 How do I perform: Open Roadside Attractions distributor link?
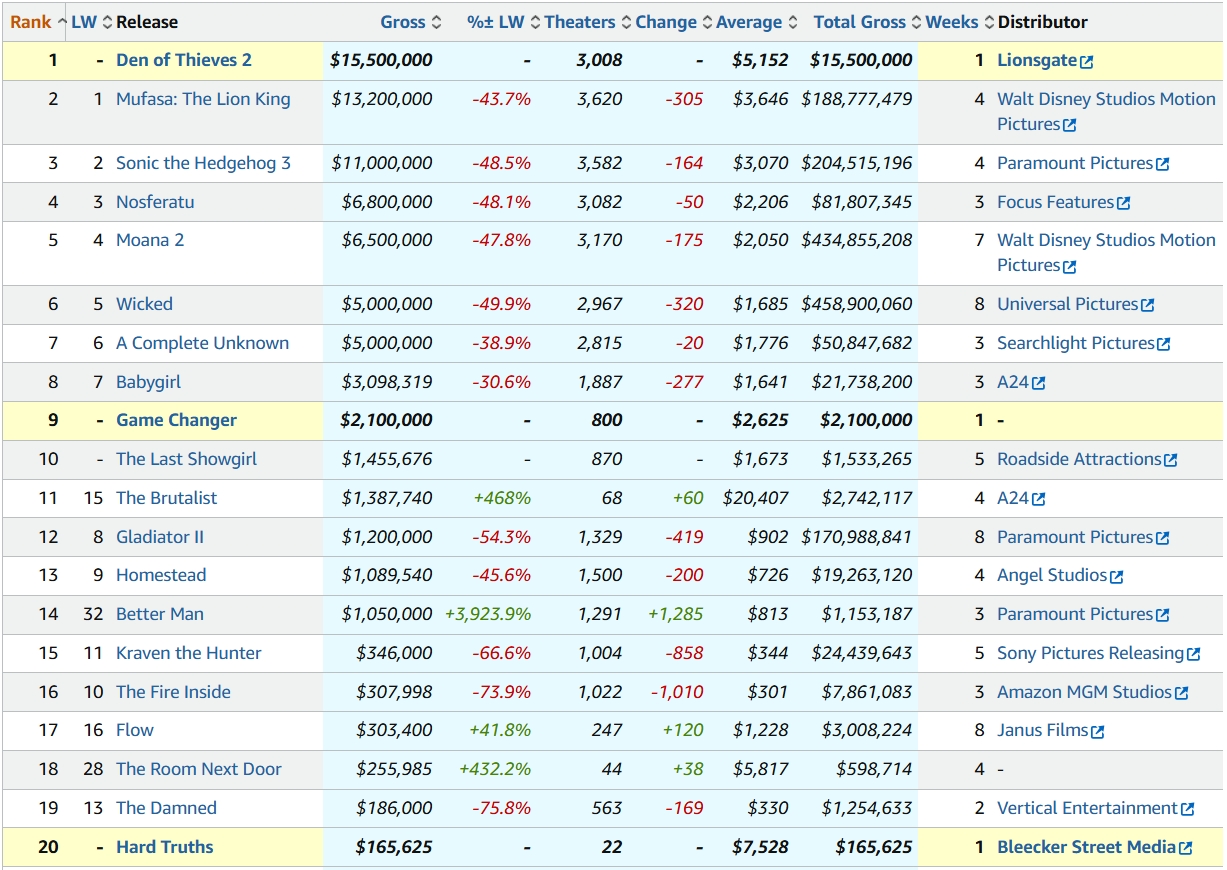coord(1079,459)
